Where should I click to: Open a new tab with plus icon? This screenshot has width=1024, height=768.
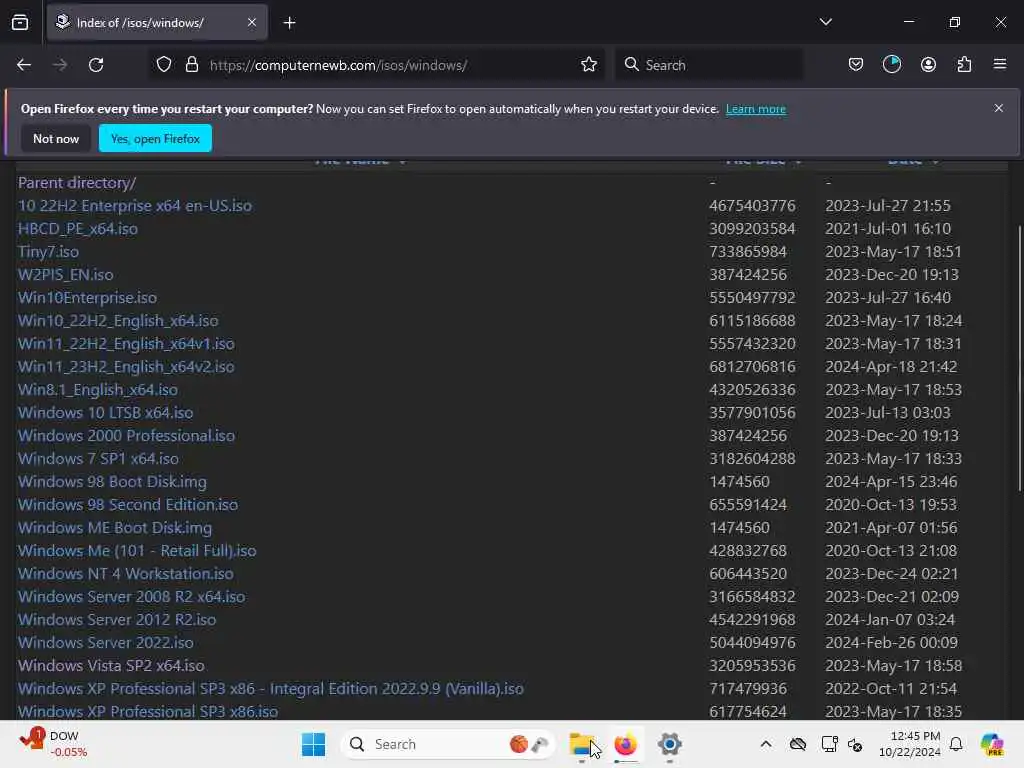click(x=289, y=23)
